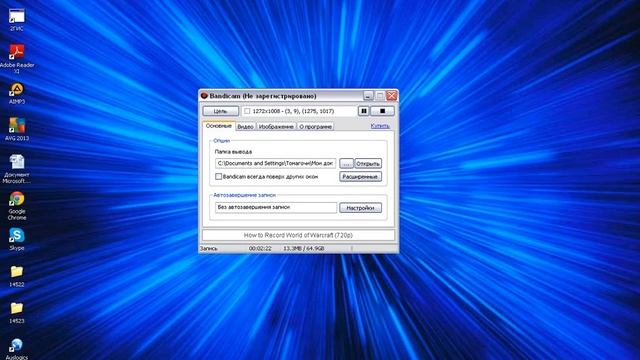Browse output folder with the ... button
640x360 pixels.
click(x=346, y=163)
